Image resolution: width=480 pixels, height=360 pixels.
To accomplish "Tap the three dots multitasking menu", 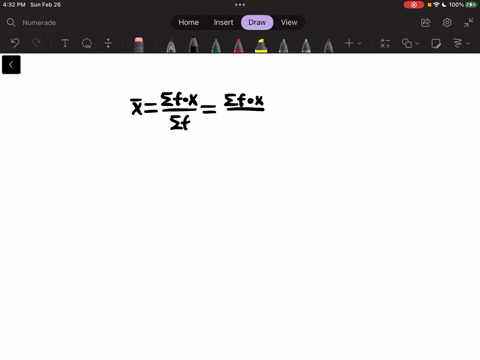I will (240, 5).
